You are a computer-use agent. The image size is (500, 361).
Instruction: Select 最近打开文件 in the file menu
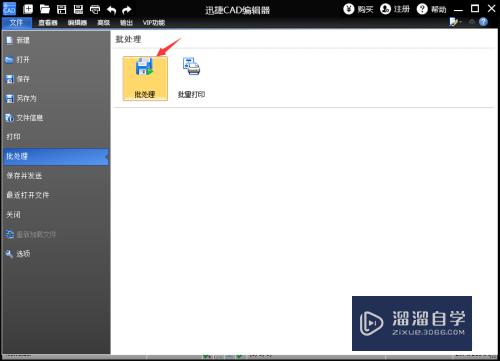55,195
